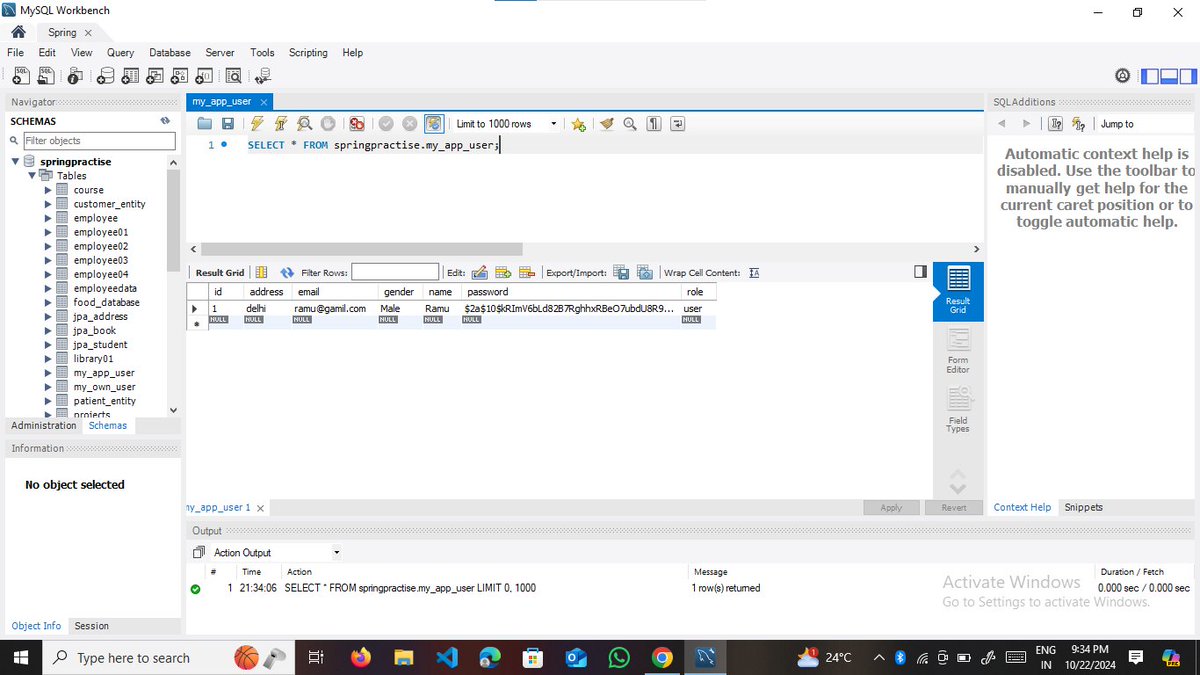This screenshot has height=675, width=1200.
Task: Select the jpa_student table
Action: (100, 344)
